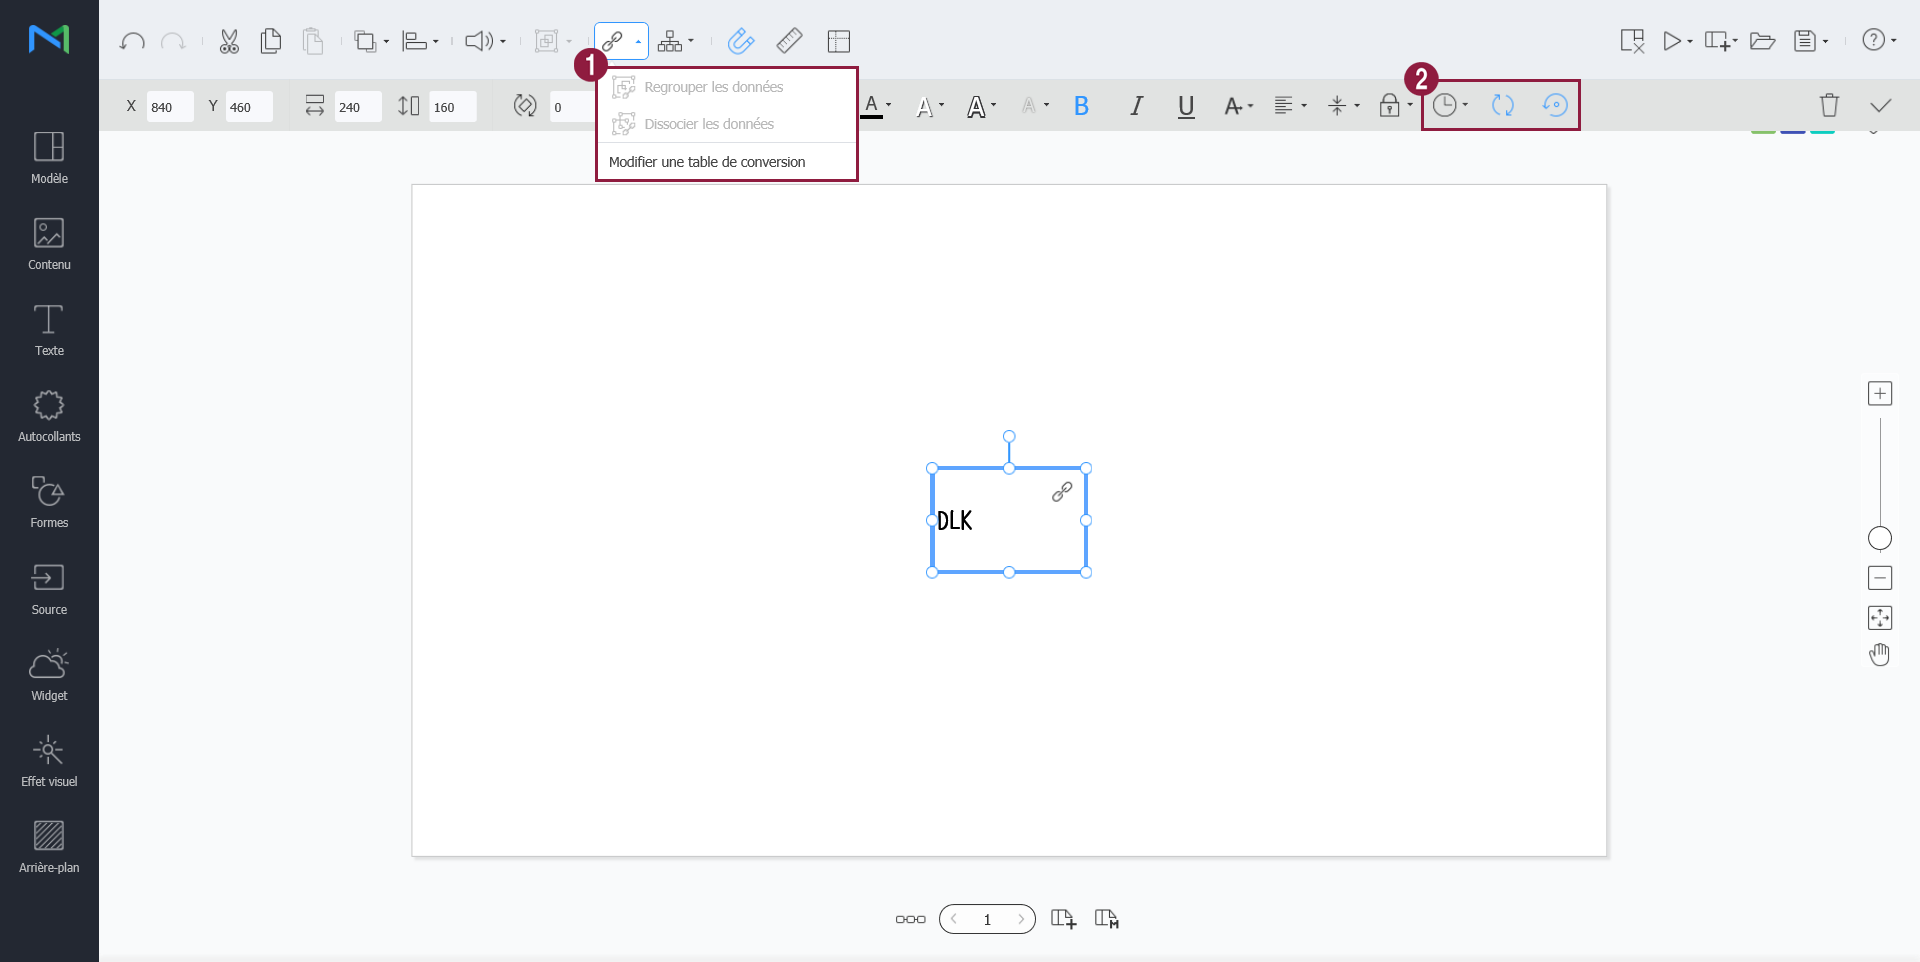Image resolution: width=1920 pixels, height=962 pixels.
Task: Select the hand pan tool
Action: point(1880,655)
